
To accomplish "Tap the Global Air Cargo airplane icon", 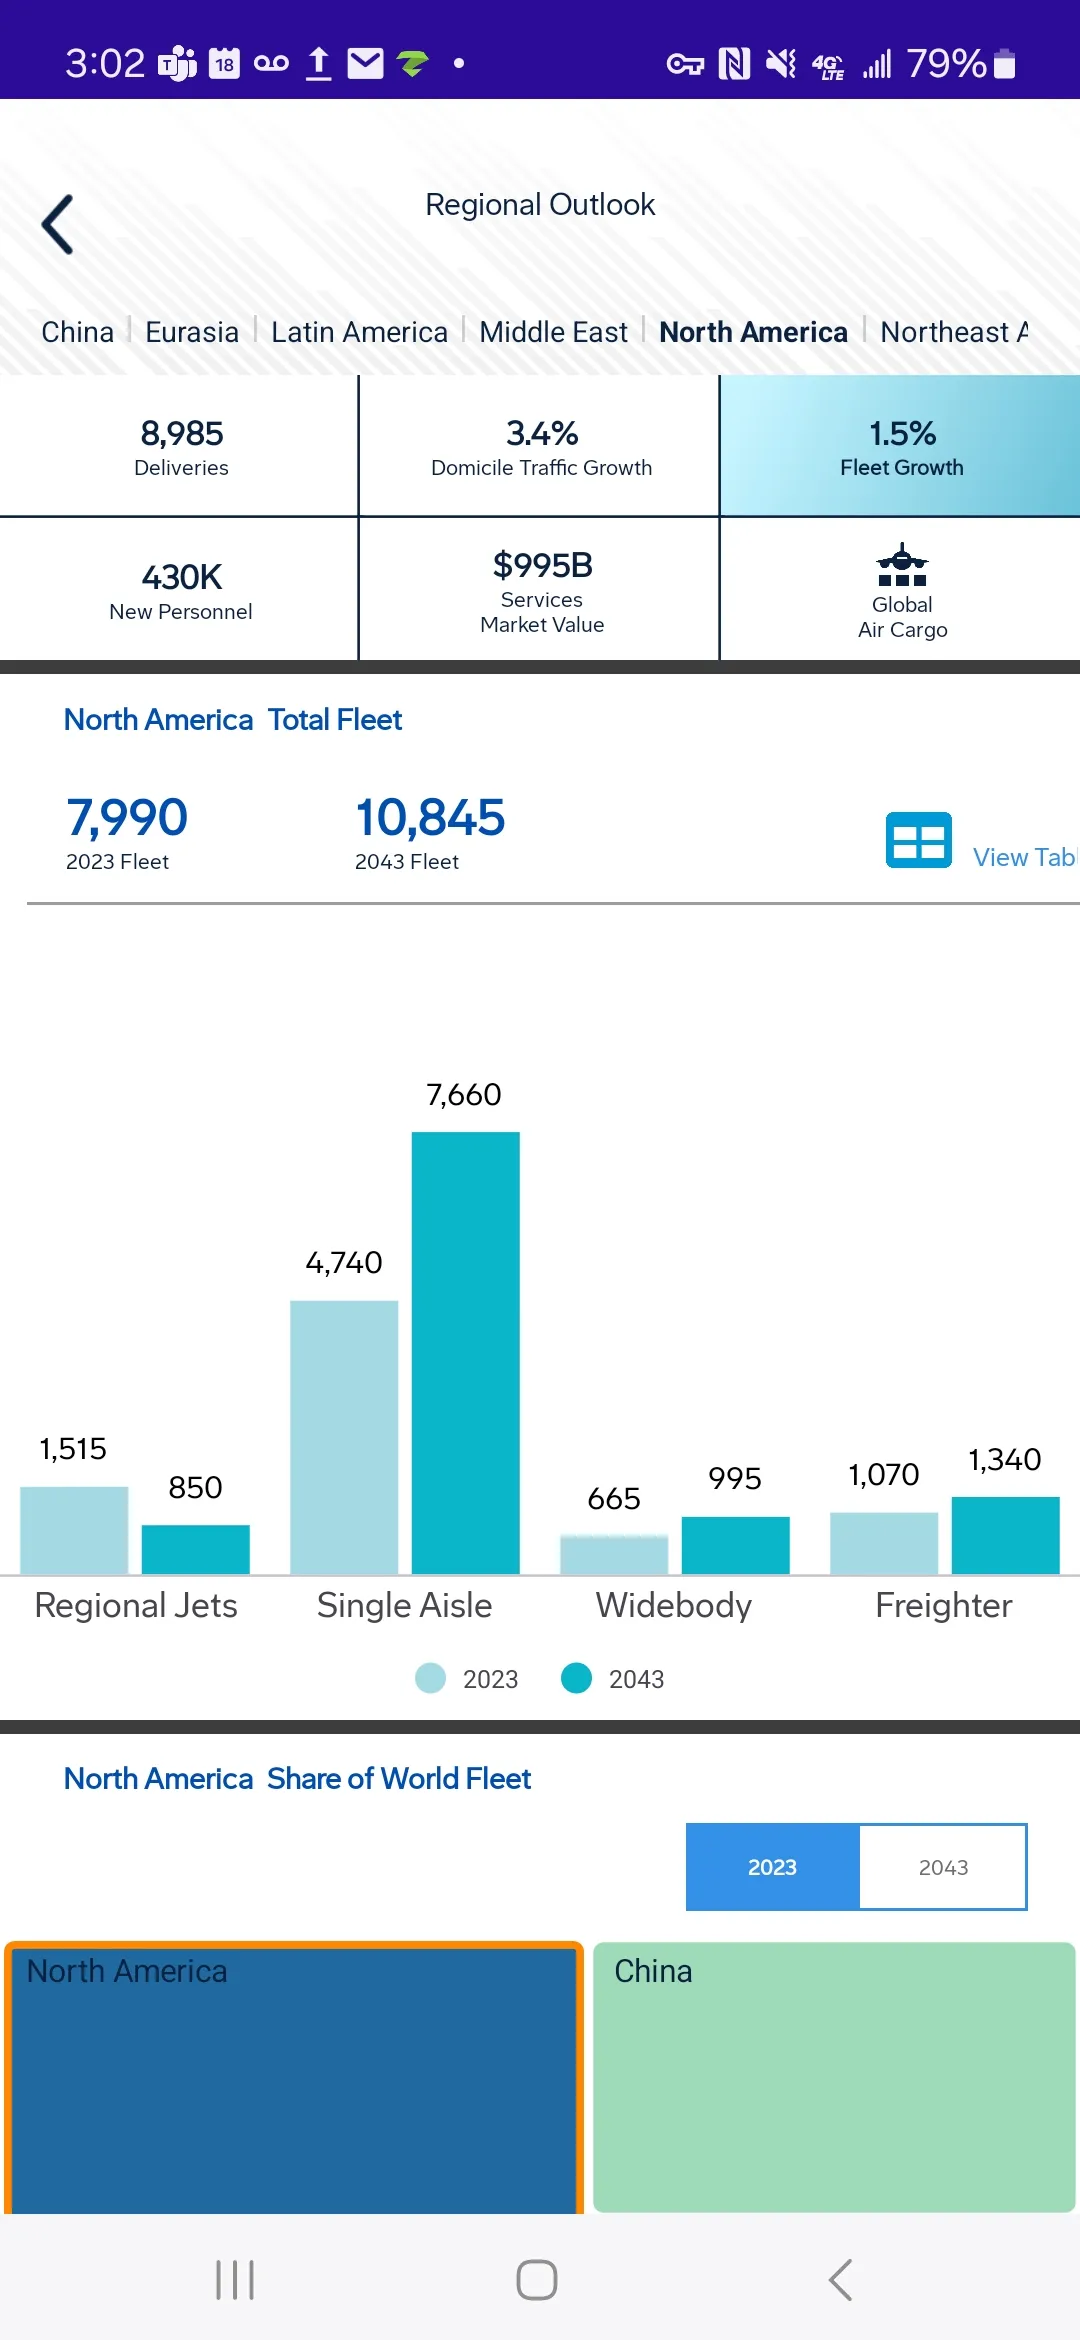I will click(902, 565).
